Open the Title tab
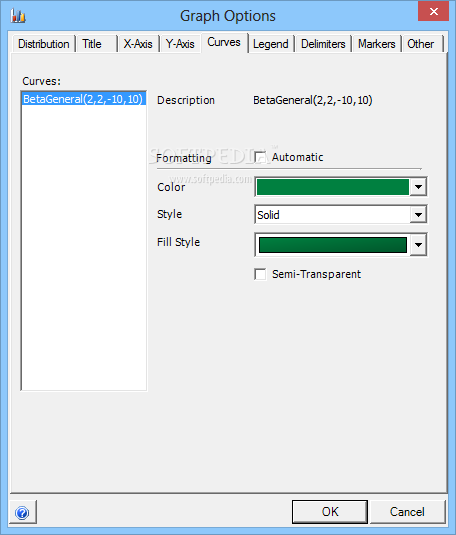Image resolution: width=456 pixels, height=535 pixels. point(97,44)
